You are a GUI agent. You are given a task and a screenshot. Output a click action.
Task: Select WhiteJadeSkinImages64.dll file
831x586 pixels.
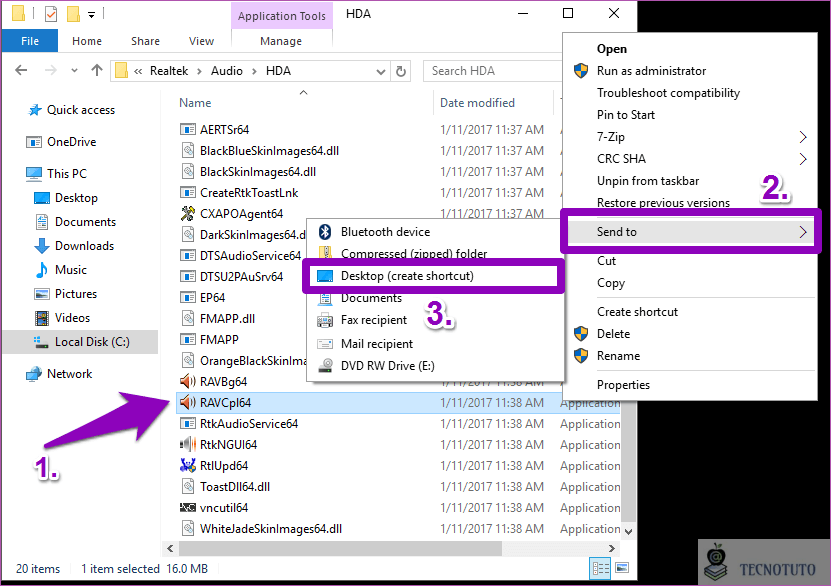(x=271, y=529)
